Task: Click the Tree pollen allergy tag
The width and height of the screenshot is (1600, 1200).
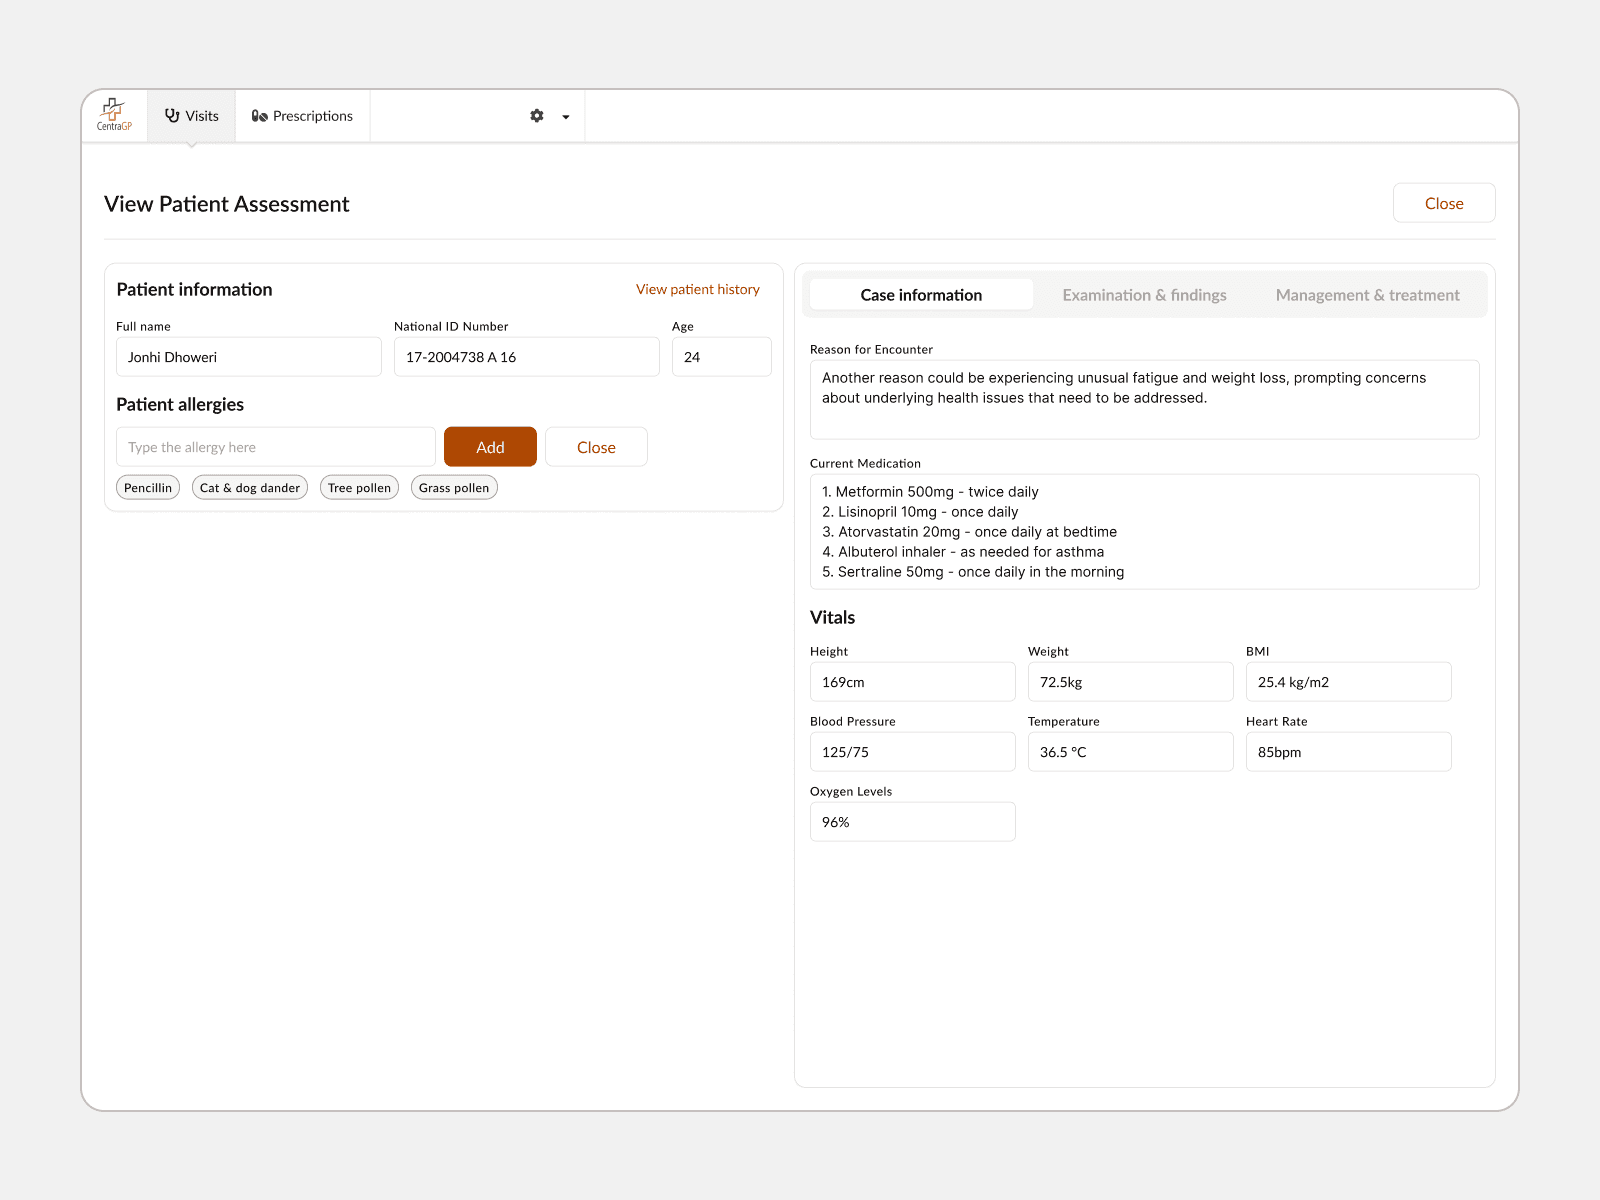Action: pyautogui.click(x=358, y=487)
